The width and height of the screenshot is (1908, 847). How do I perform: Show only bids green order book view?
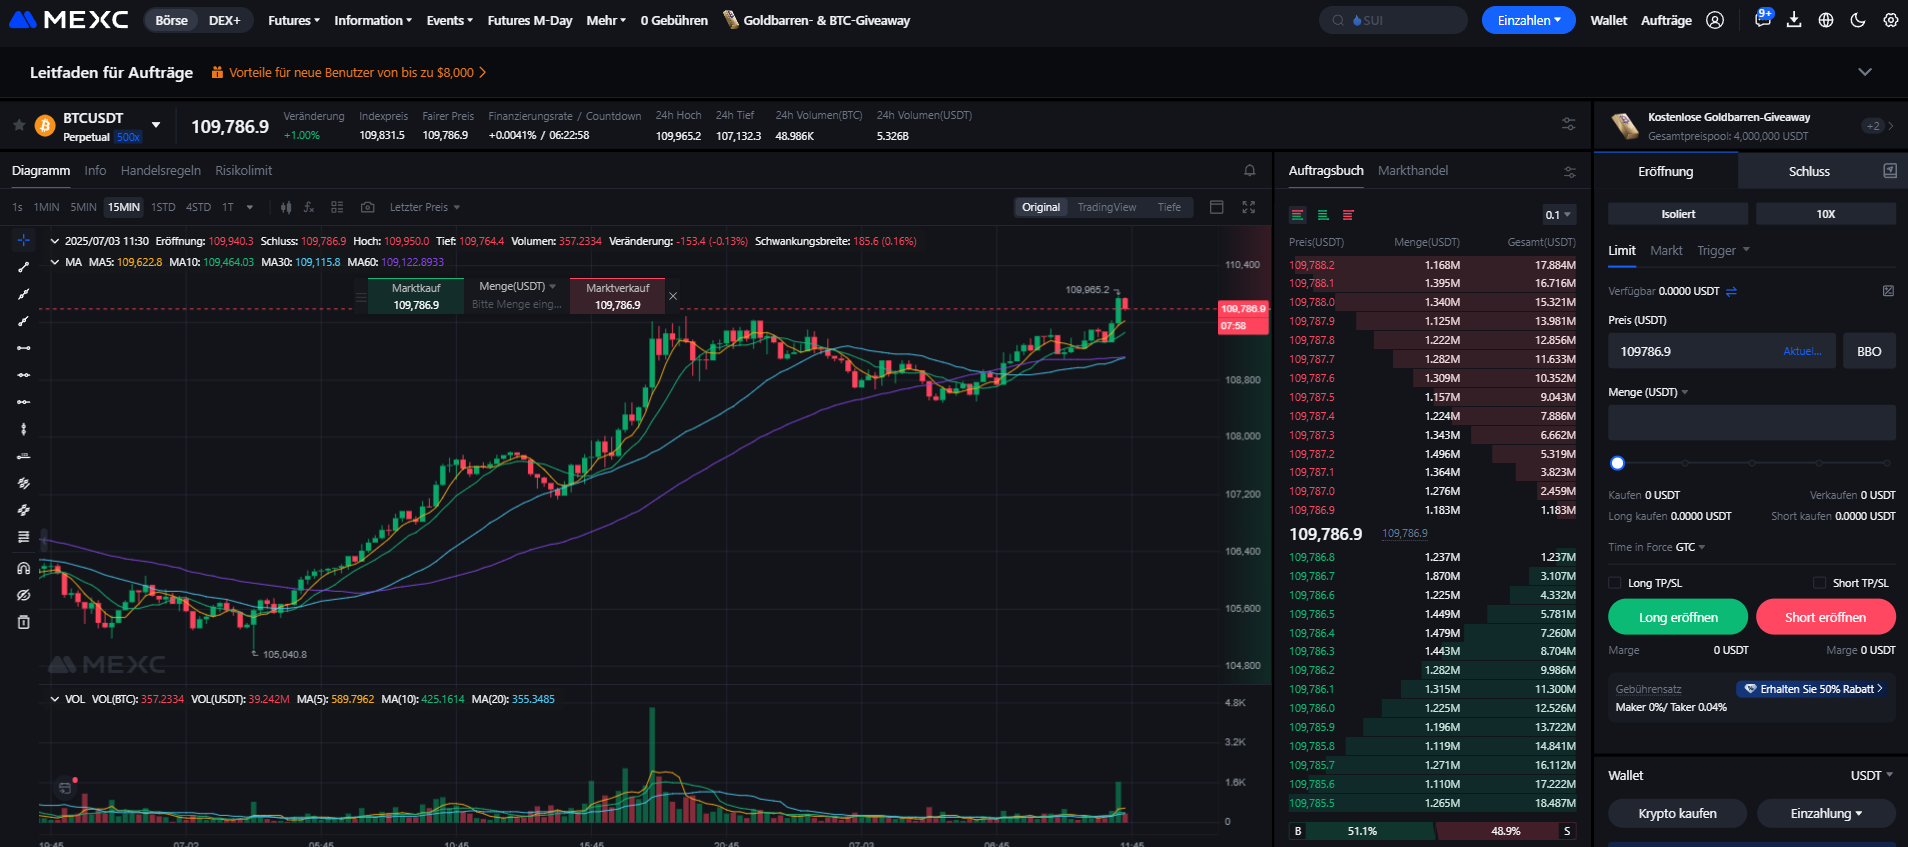tap(1322, 215)
